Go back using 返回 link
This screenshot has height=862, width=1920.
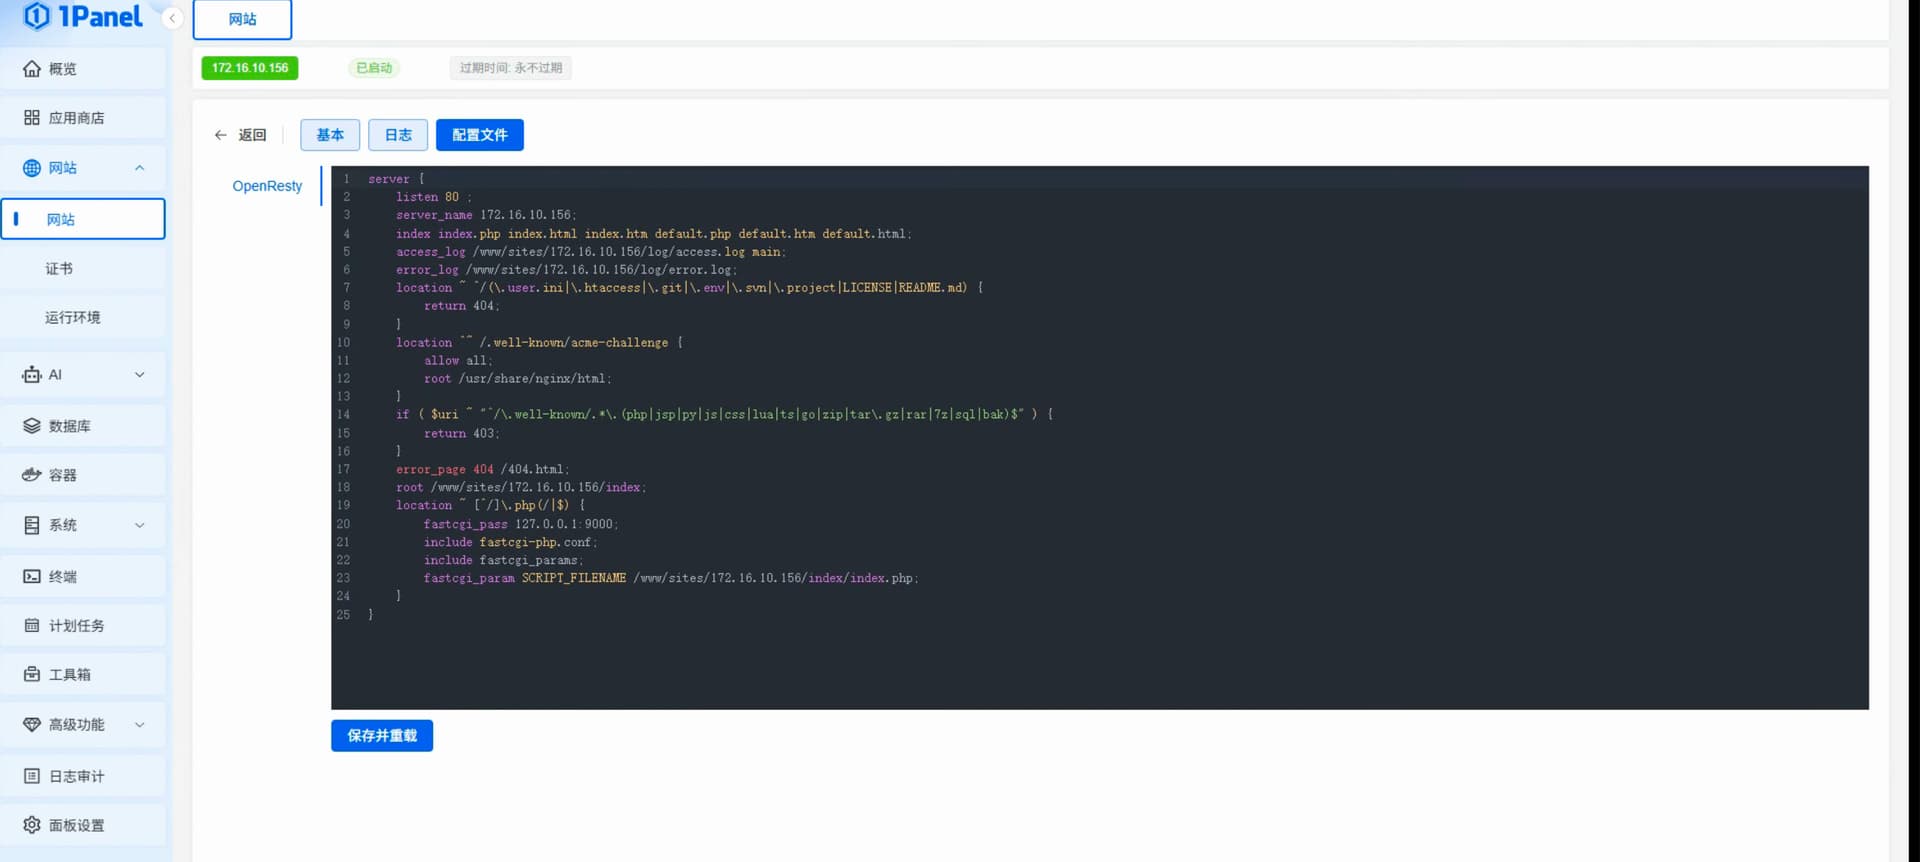tap(241, 135)
